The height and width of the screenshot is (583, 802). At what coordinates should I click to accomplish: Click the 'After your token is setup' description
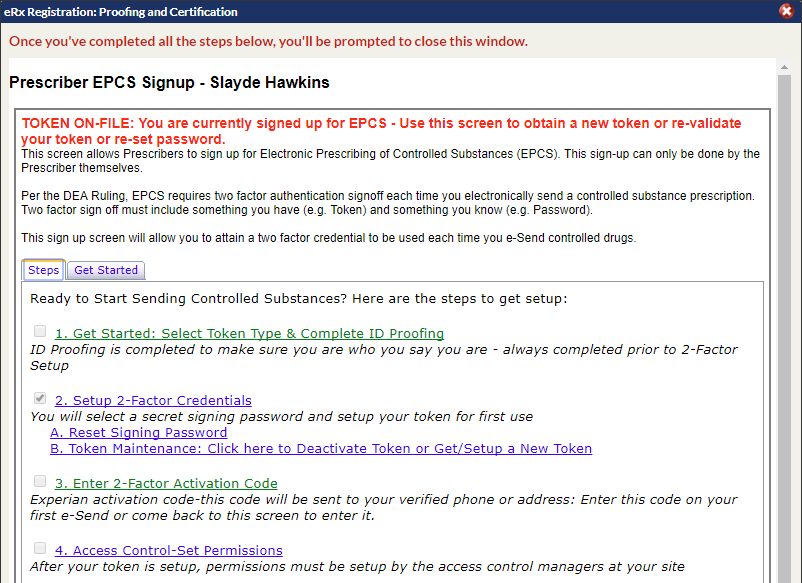coord(357,567)
